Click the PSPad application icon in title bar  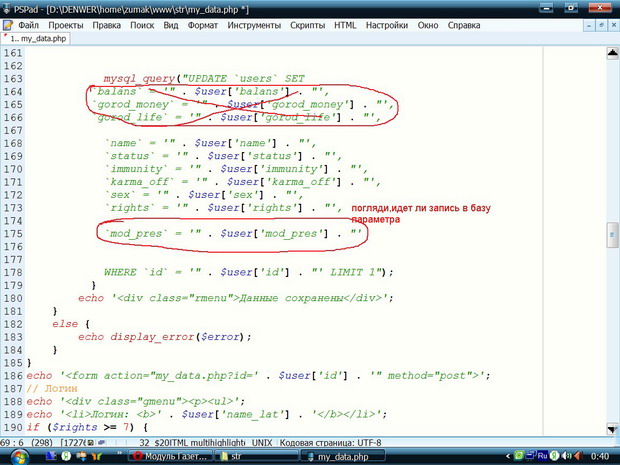[9, 7]
